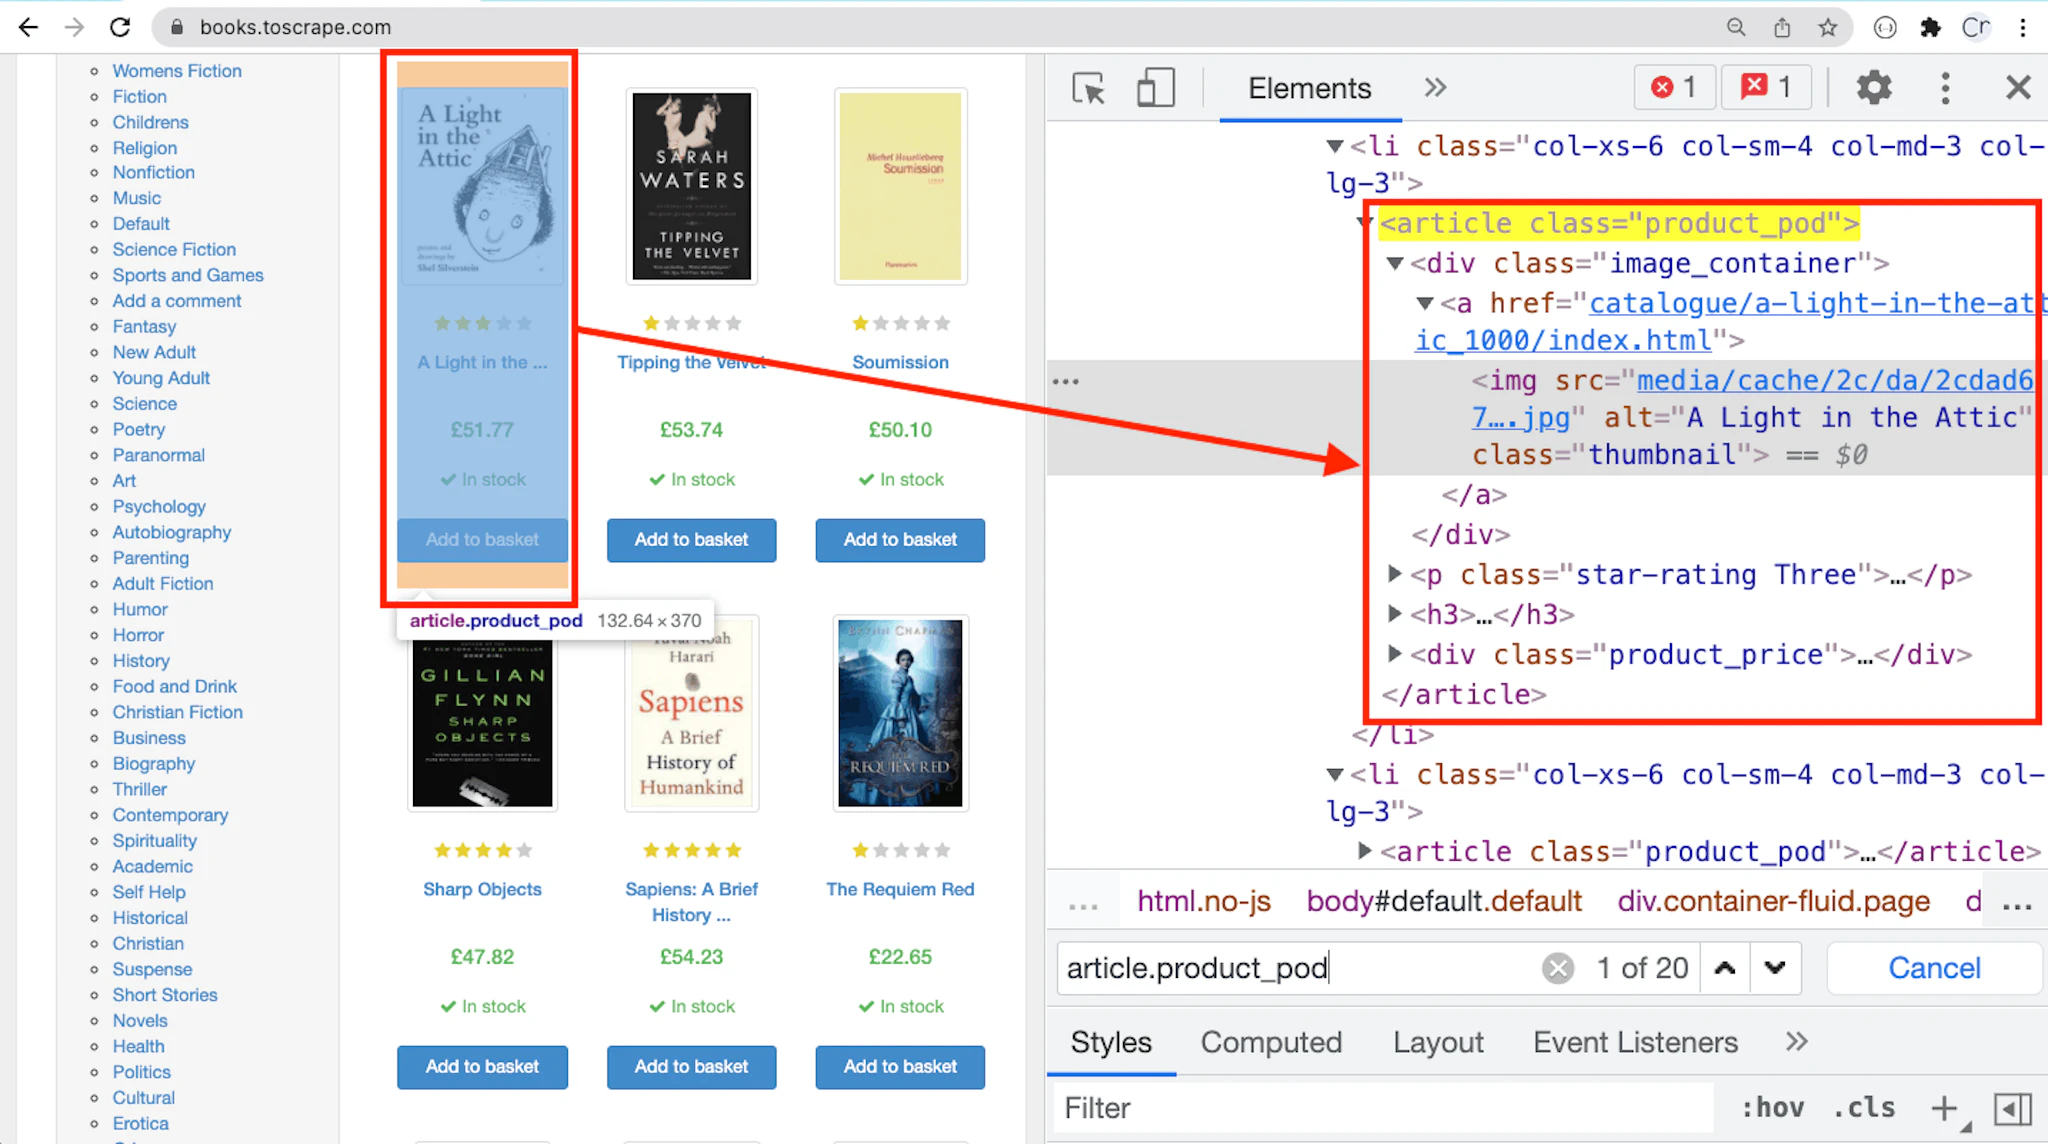Click the red error count badge
This screenshot has height=1144, width=2048.
tap(1675, 87)
